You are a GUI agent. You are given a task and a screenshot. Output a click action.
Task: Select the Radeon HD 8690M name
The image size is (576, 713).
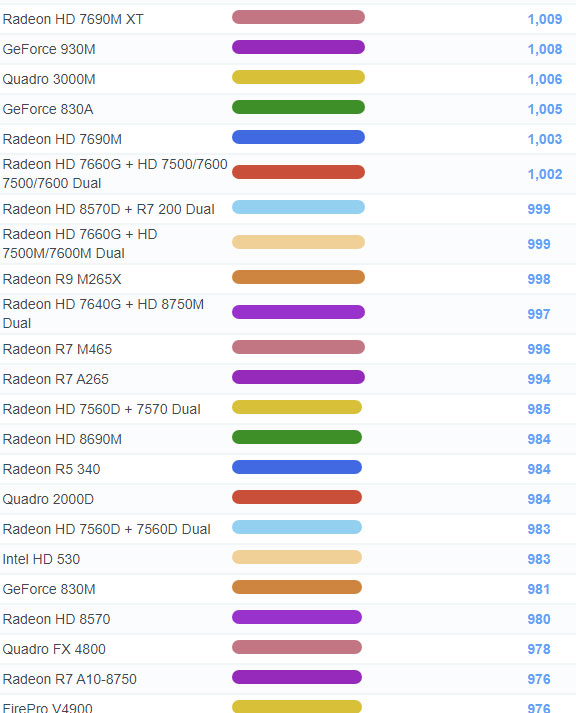(x=62, y=439)
